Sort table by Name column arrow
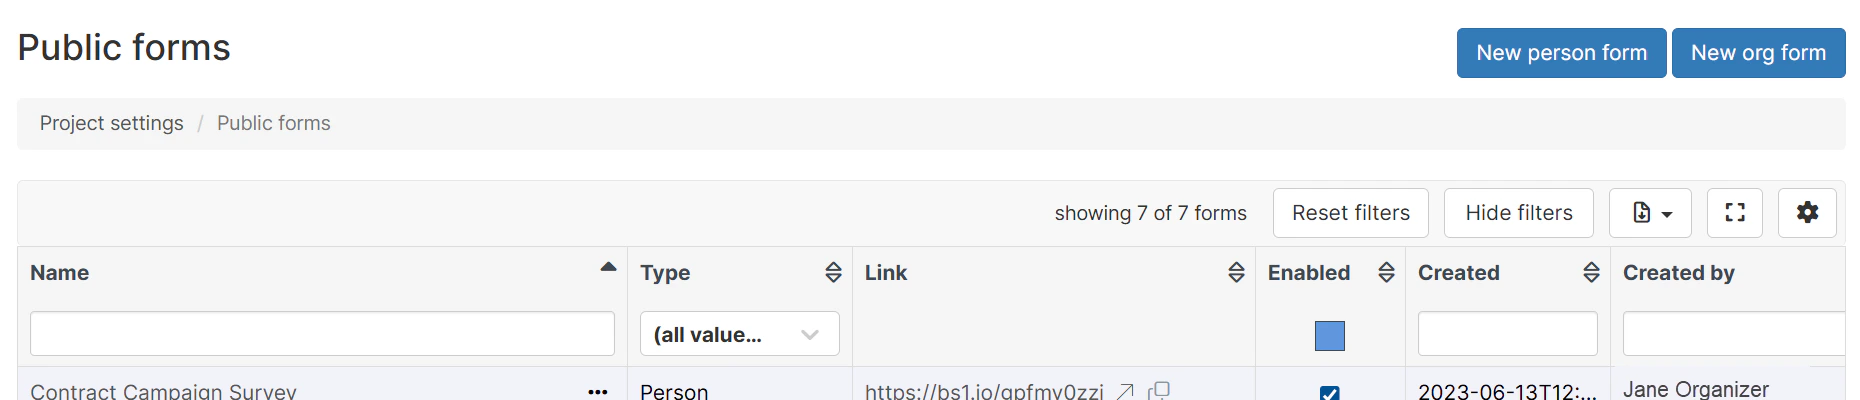 click(608, 267)
